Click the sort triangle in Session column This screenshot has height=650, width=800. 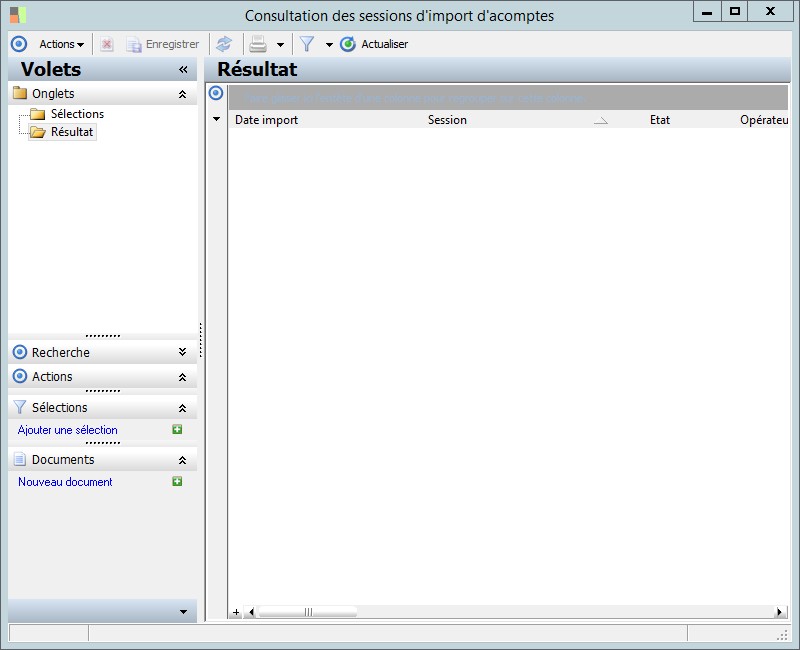coord(601,120)
